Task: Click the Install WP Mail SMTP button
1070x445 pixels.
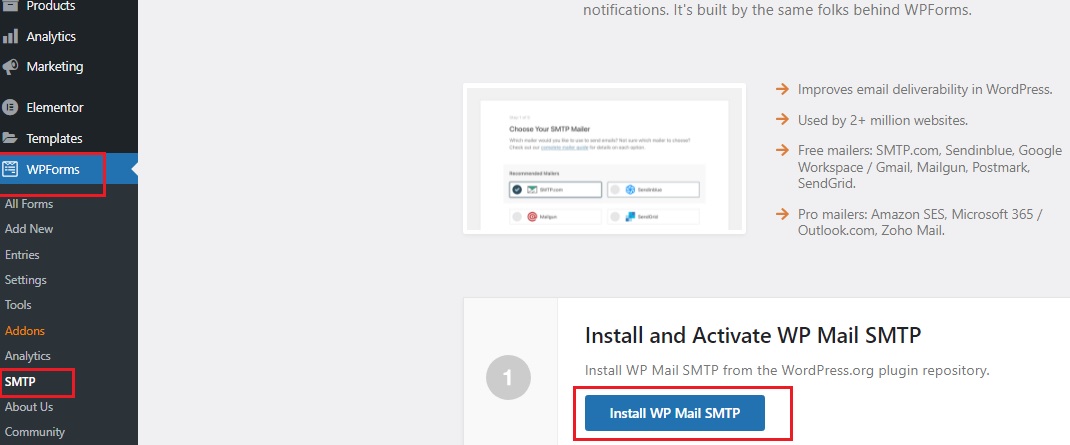Action: click(674, 413)
